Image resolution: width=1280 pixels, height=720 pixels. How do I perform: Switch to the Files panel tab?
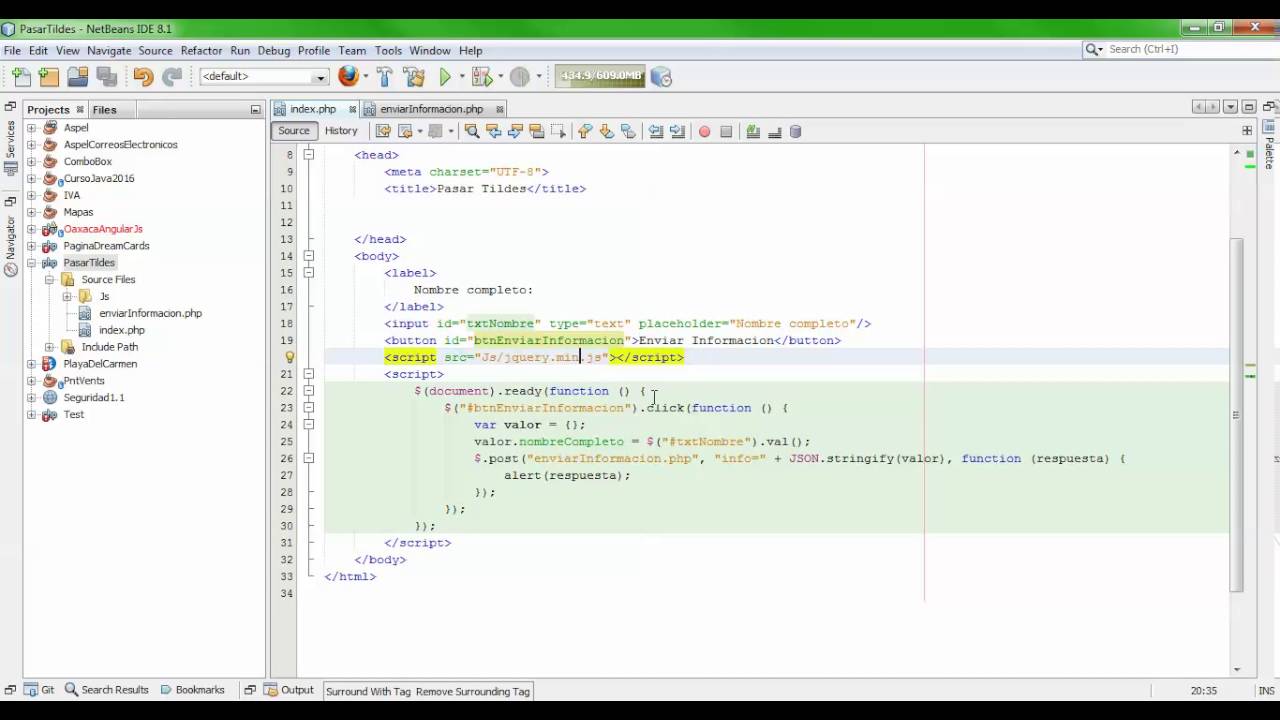[104, 110]
